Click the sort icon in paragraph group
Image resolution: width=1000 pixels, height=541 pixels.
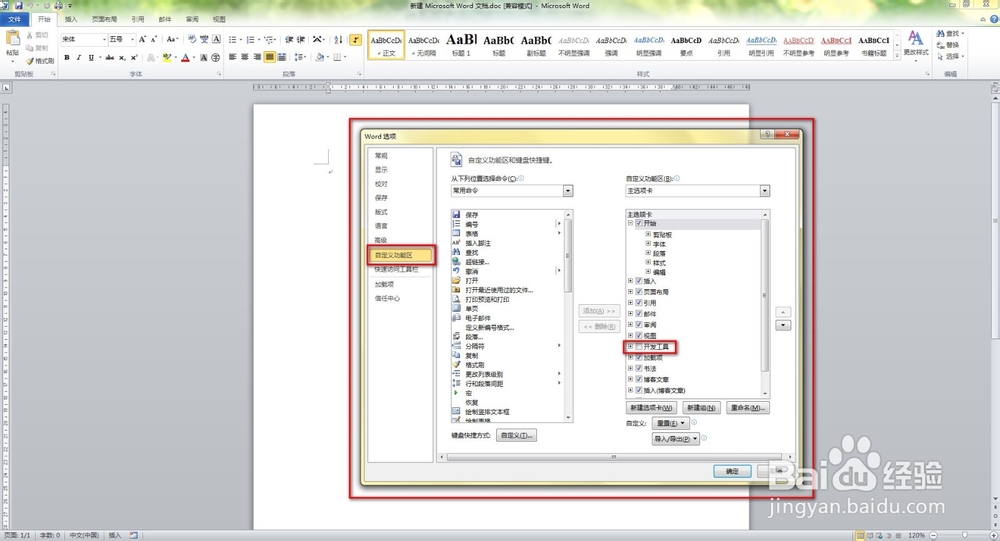click(338, 40)
